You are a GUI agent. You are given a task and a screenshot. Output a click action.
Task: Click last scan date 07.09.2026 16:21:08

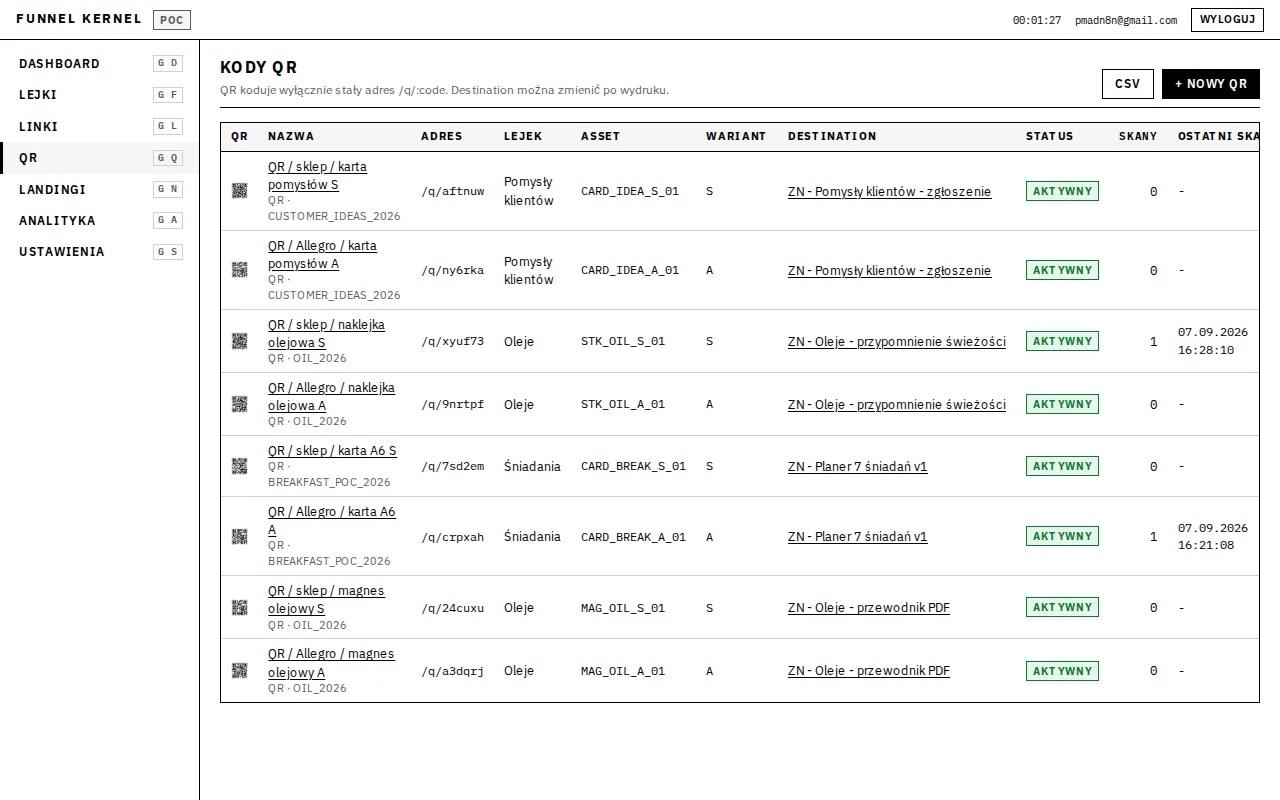pyautogui.click(x=1213, y=536)
